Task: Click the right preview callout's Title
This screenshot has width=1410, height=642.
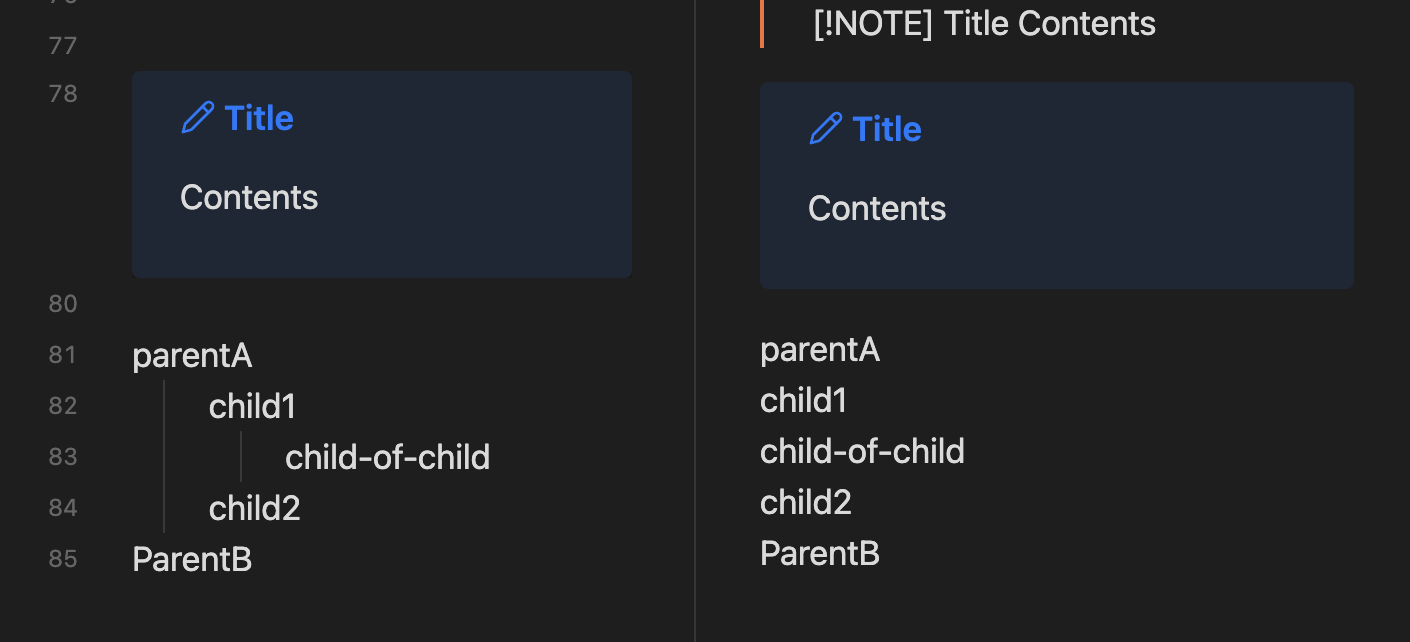Action: click(887, 129)
